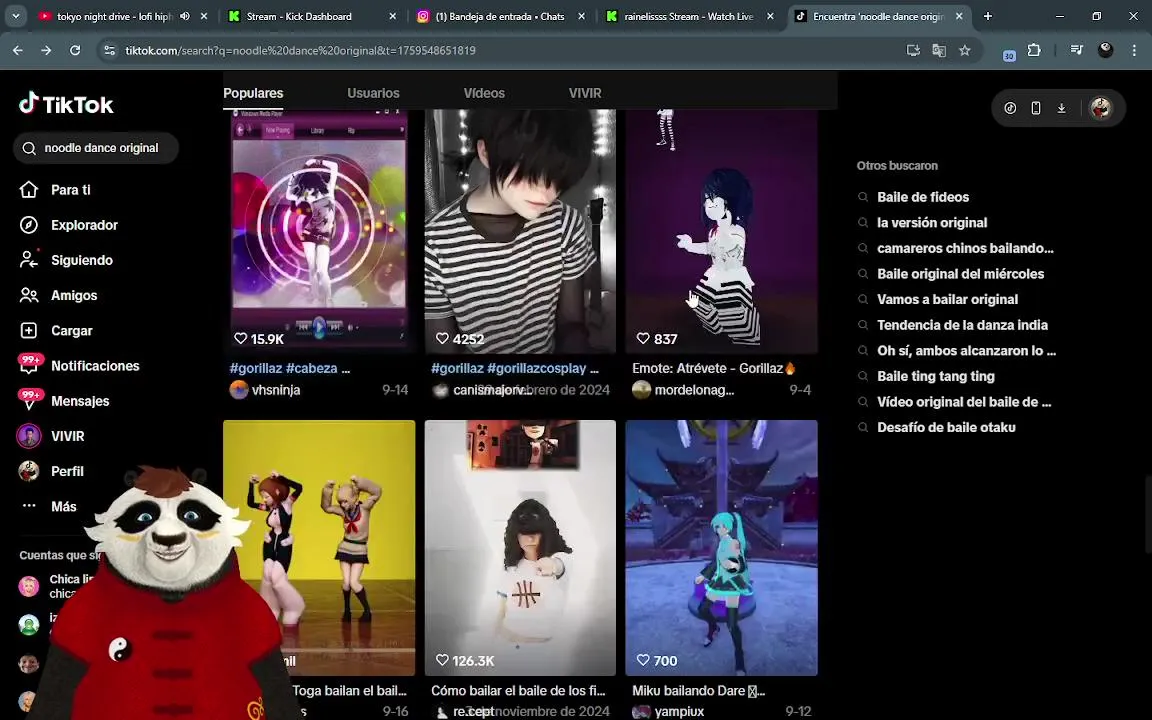Screen dimensions: 1152x720
Task: Open video with 126.3K likes
Action: [x=520, y=547]
